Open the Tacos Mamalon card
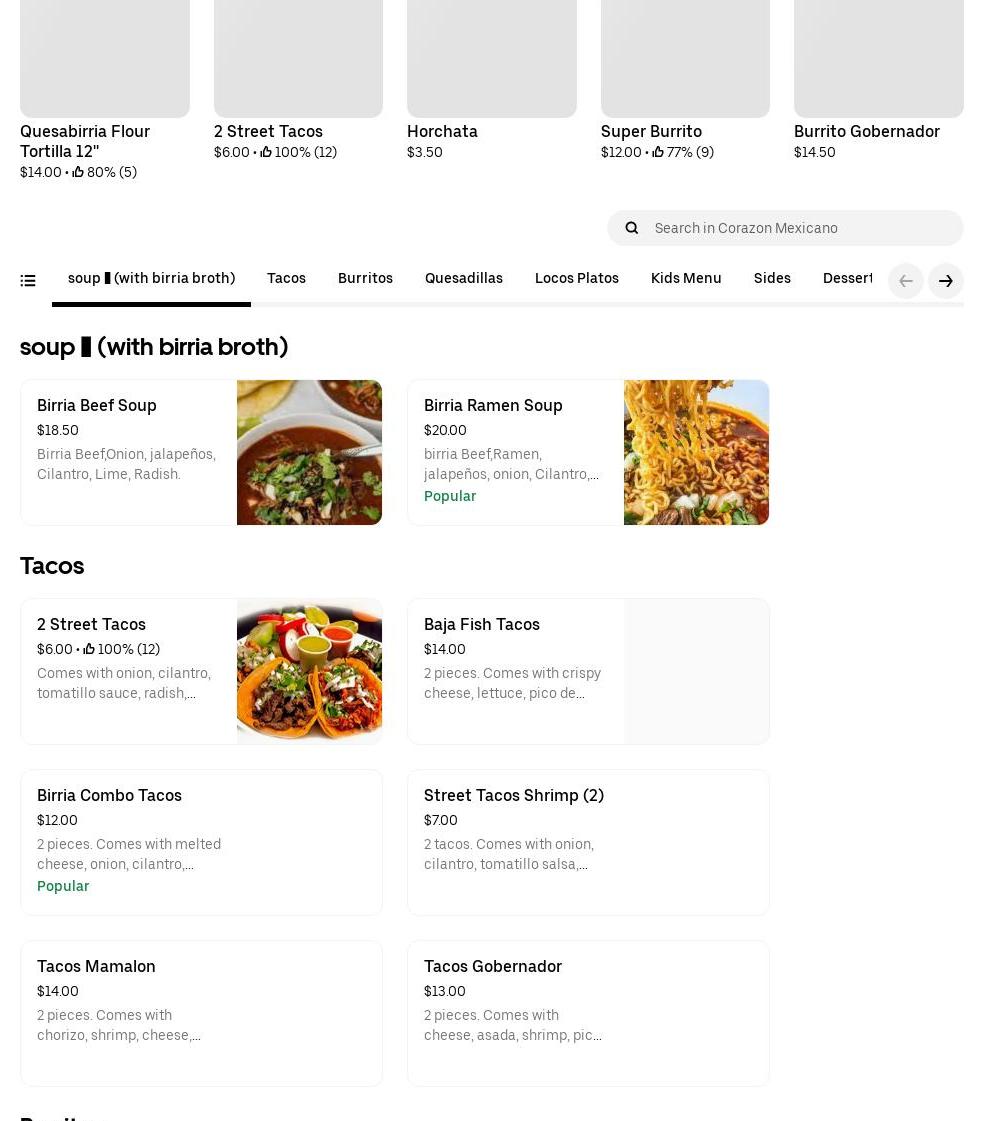 (201, 1013)
